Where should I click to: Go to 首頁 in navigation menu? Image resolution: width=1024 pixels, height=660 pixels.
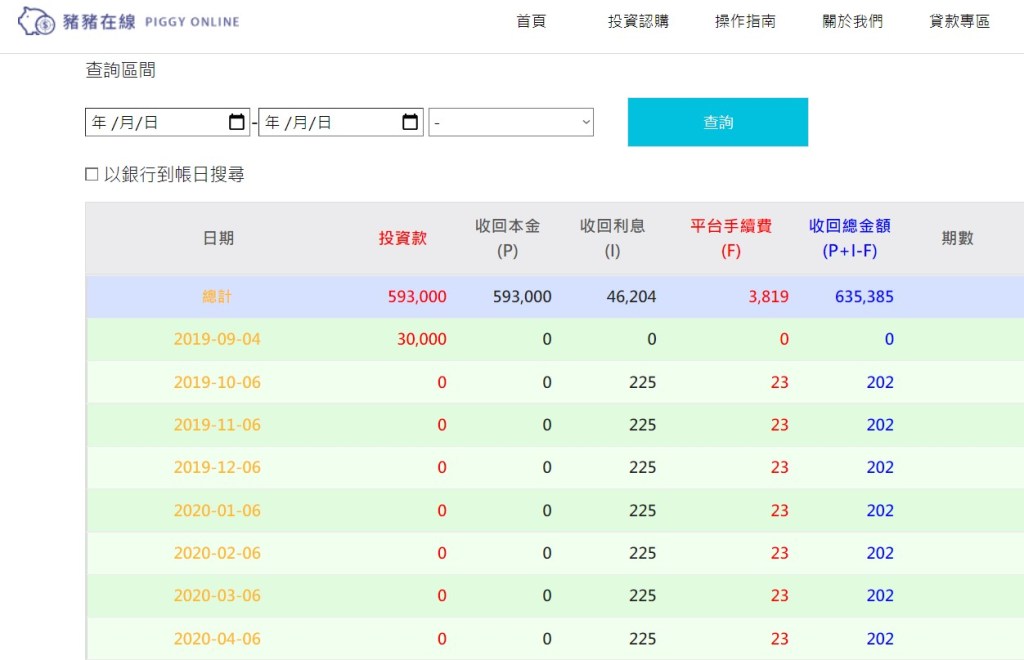(531, 21)
